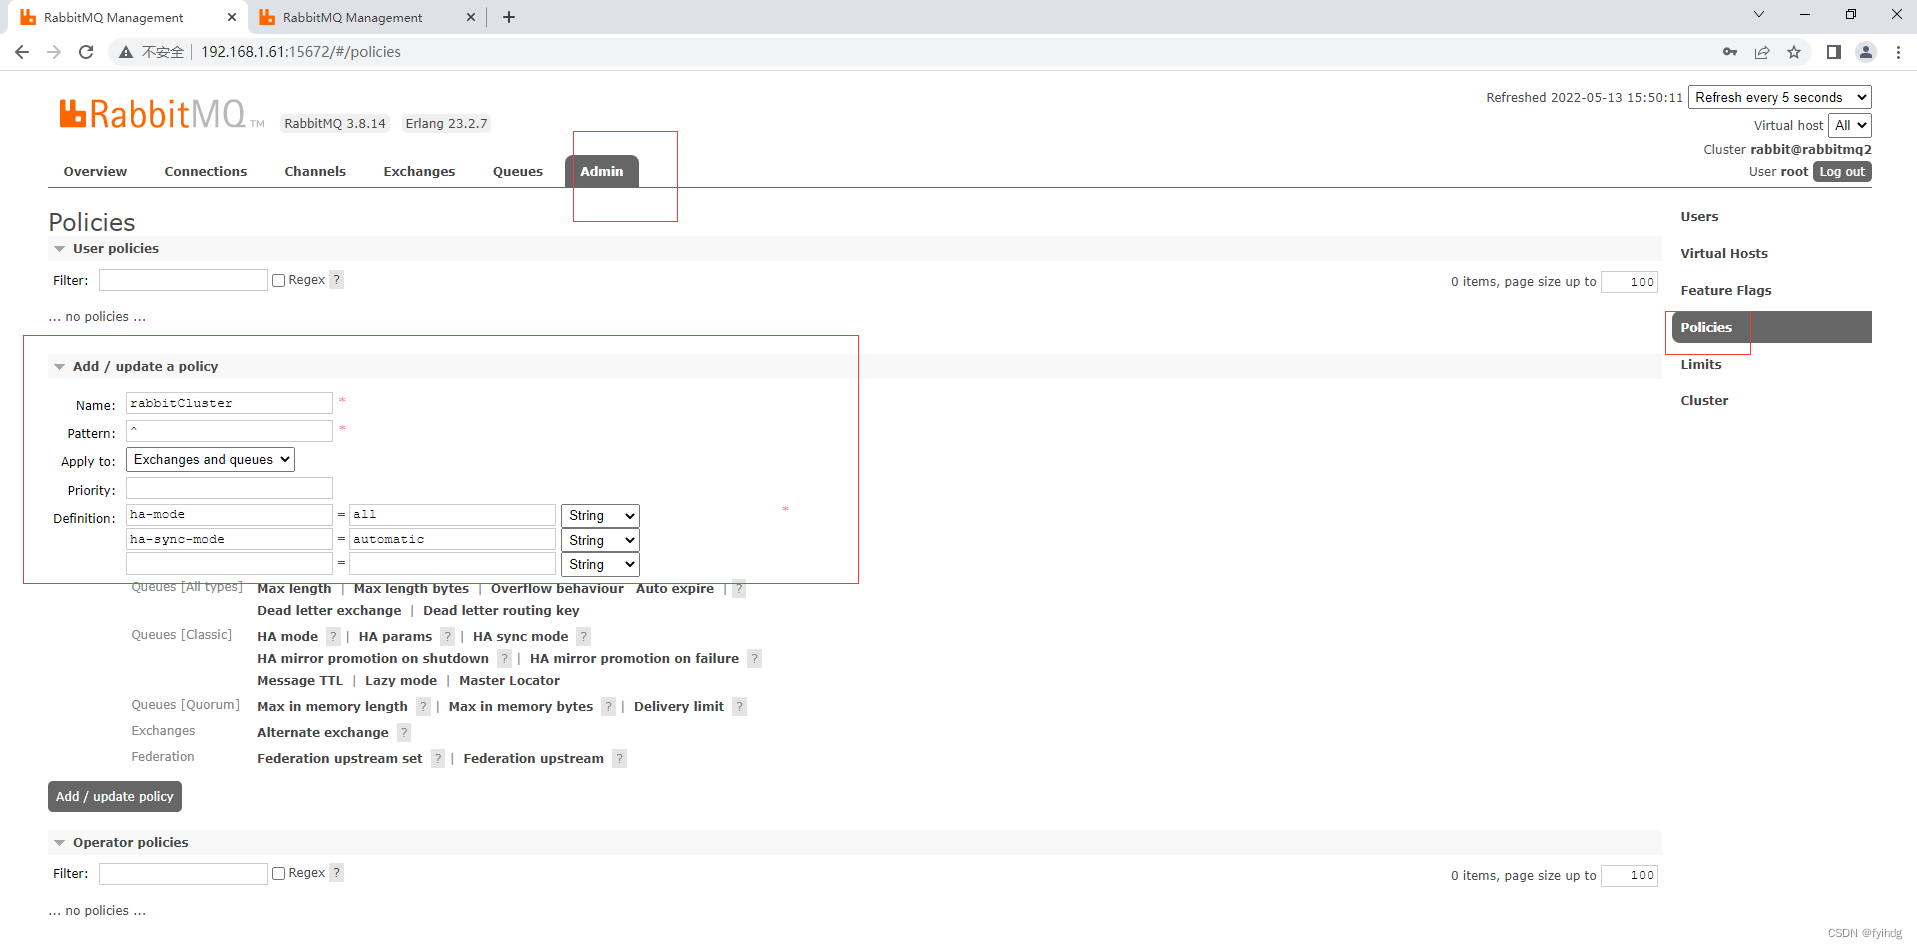Show help for Max in memory bytes

608,706
